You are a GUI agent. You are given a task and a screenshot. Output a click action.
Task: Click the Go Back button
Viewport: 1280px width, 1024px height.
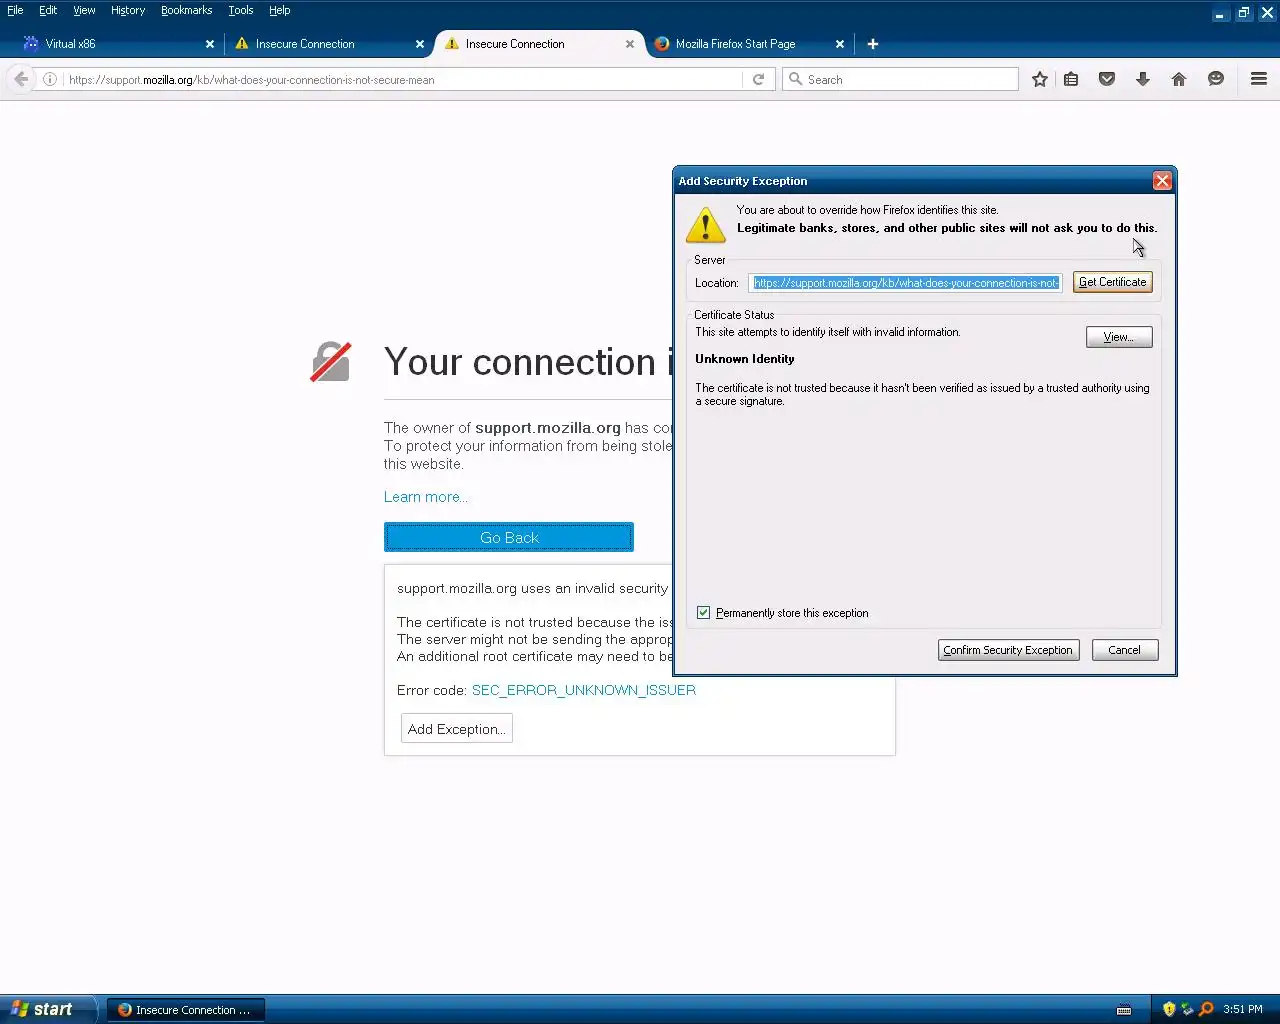pos(509,537)
